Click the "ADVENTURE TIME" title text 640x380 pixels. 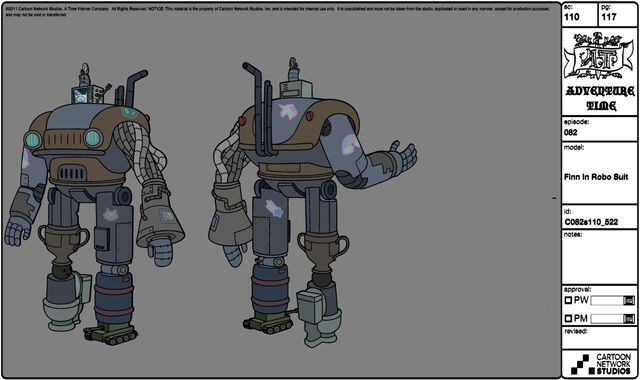tap(600, 98)
